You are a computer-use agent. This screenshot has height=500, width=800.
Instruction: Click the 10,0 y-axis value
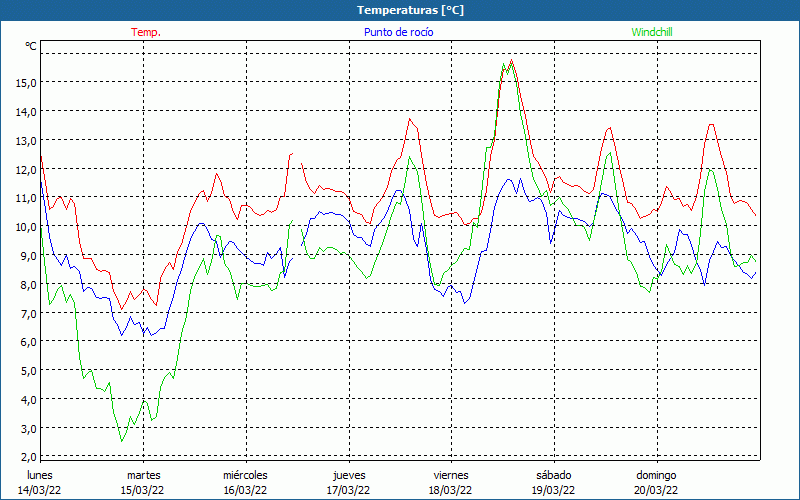(x=26, y=227)
